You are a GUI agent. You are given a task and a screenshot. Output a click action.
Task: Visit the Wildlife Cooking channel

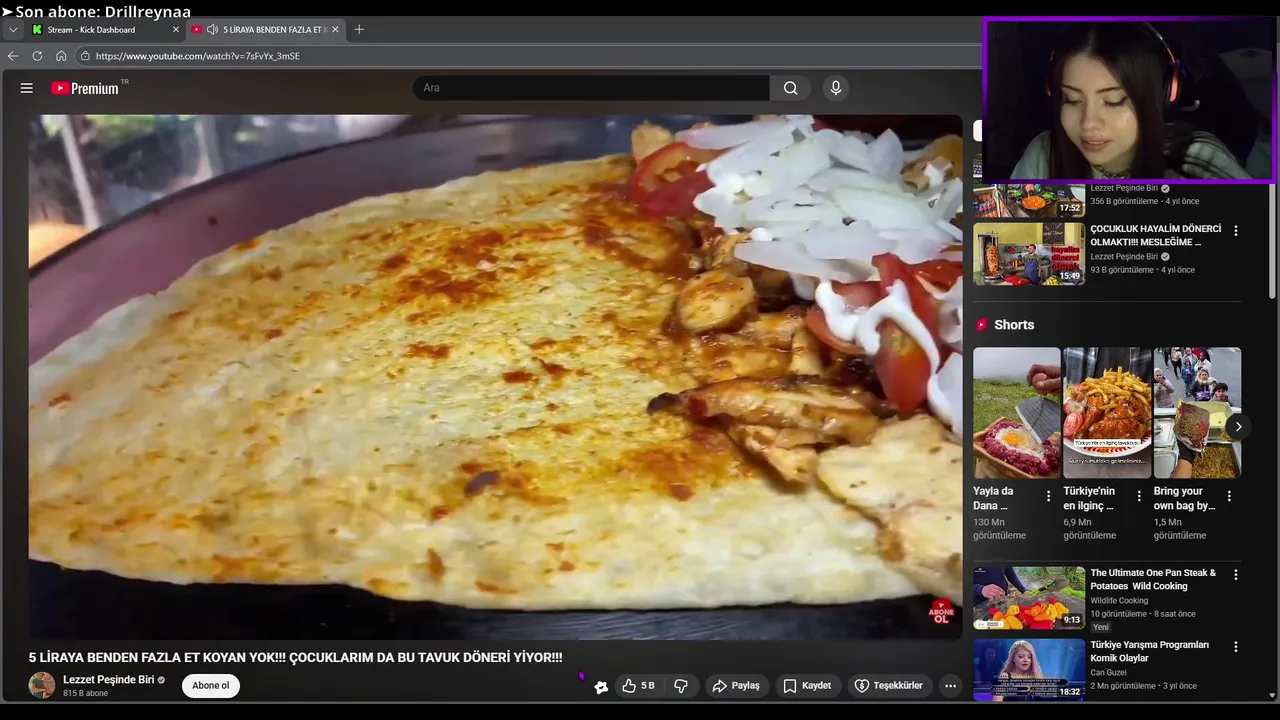(x=1119, y=601)
